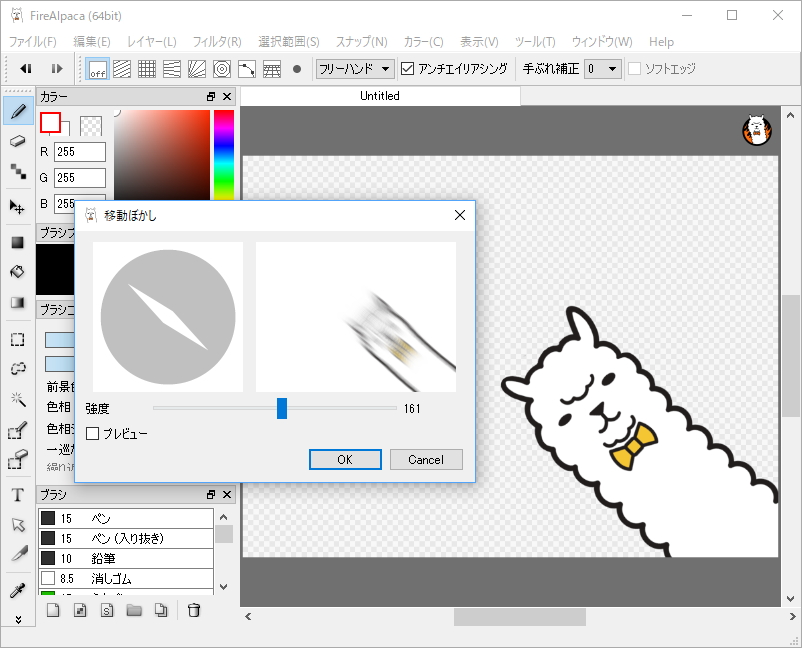Open the 編集(E) menu

click(x=92, y=41)
